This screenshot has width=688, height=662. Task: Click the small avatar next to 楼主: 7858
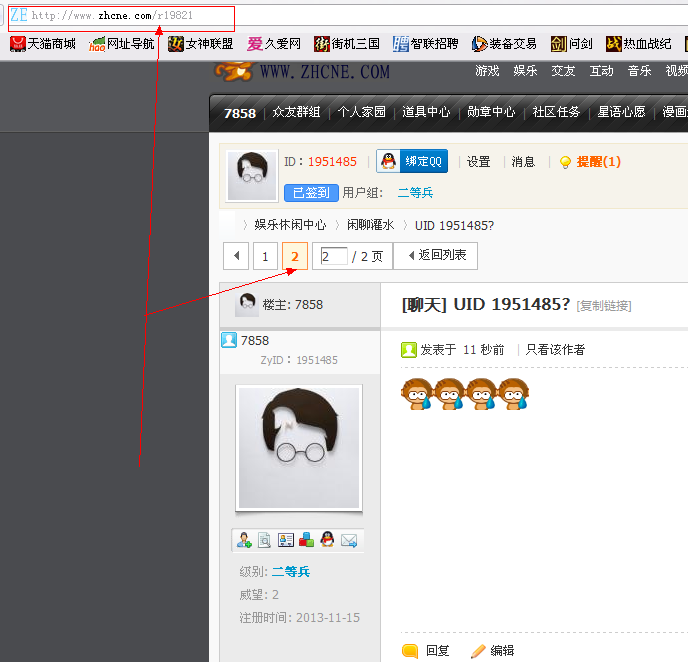[247, 304]
